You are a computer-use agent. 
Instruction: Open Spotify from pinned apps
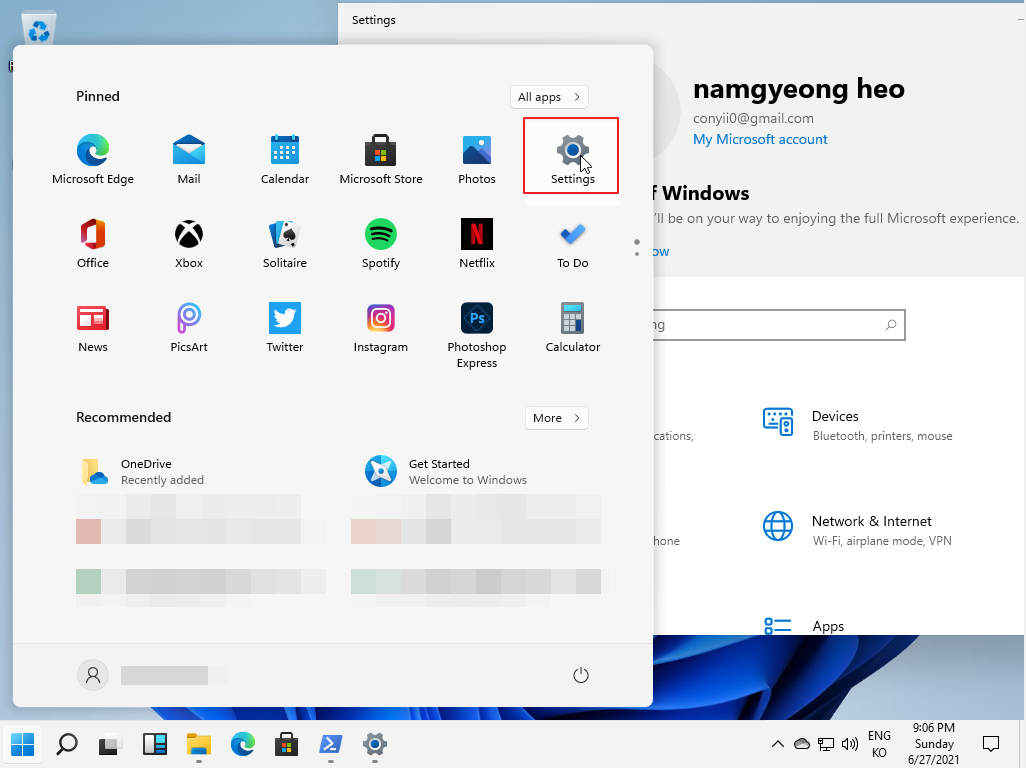pyautogui.click(x=381, y=243)
